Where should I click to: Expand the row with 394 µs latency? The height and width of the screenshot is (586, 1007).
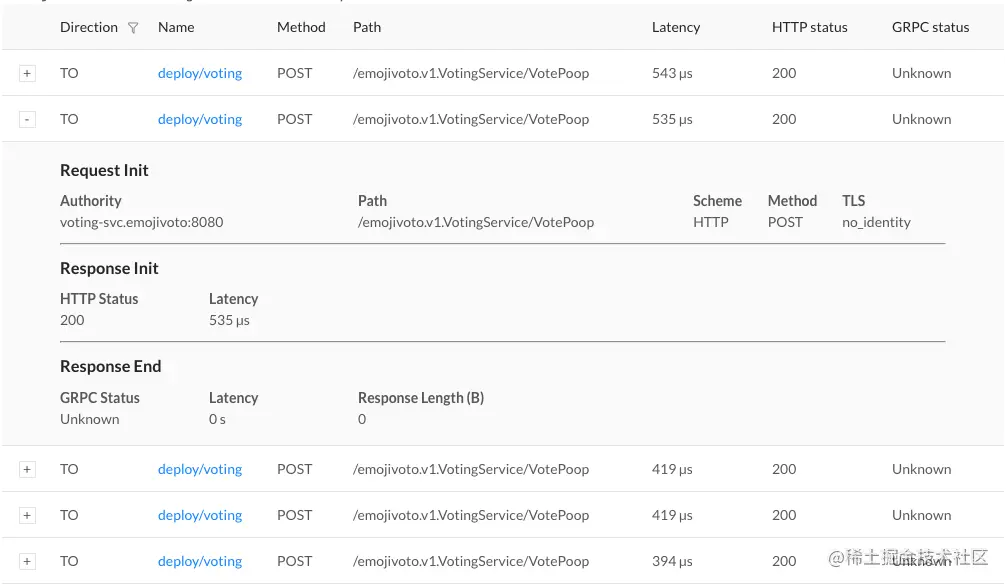[x=27, y=561]
